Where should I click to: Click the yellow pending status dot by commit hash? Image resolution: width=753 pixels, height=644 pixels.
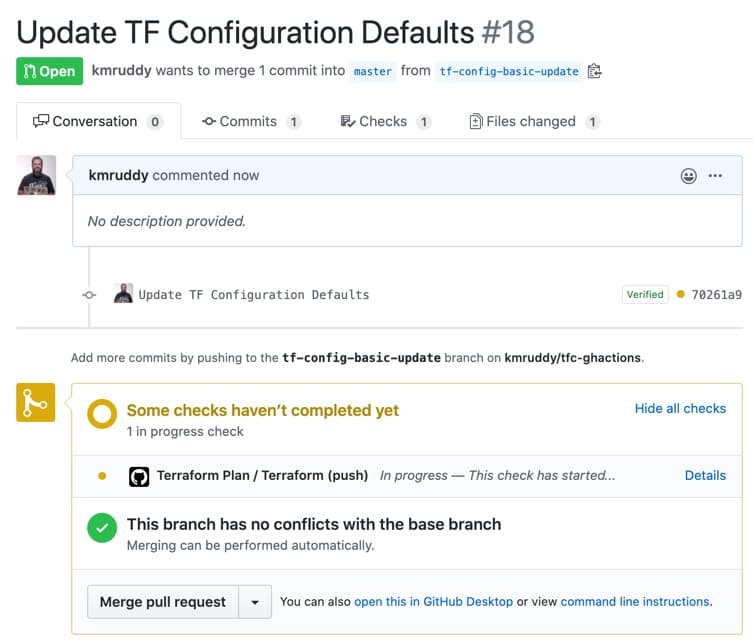pos(681,295)
